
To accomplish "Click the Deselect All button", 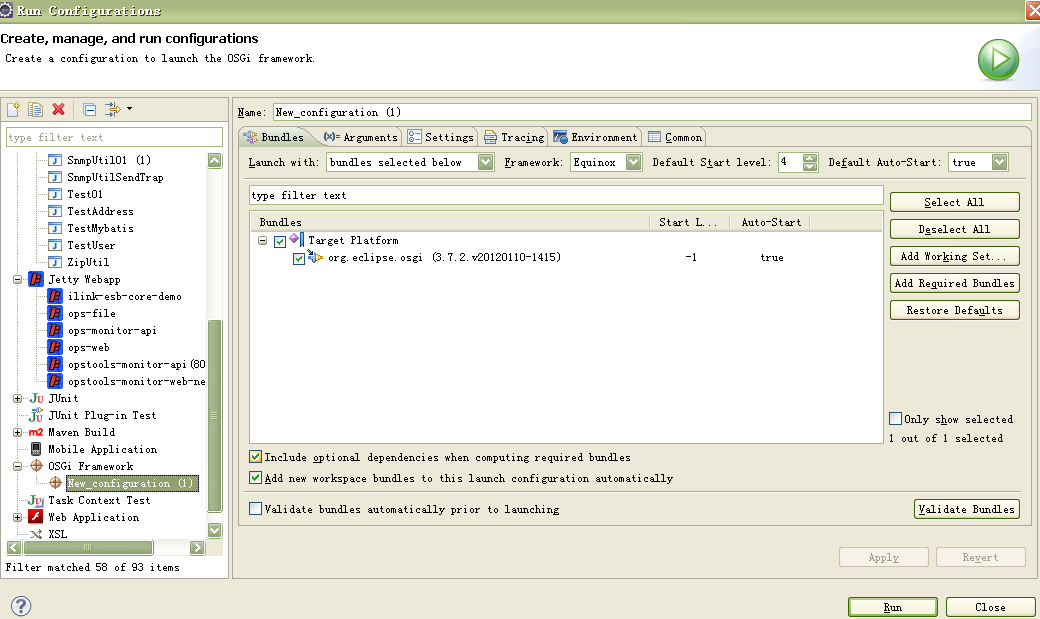I will 954,230.
